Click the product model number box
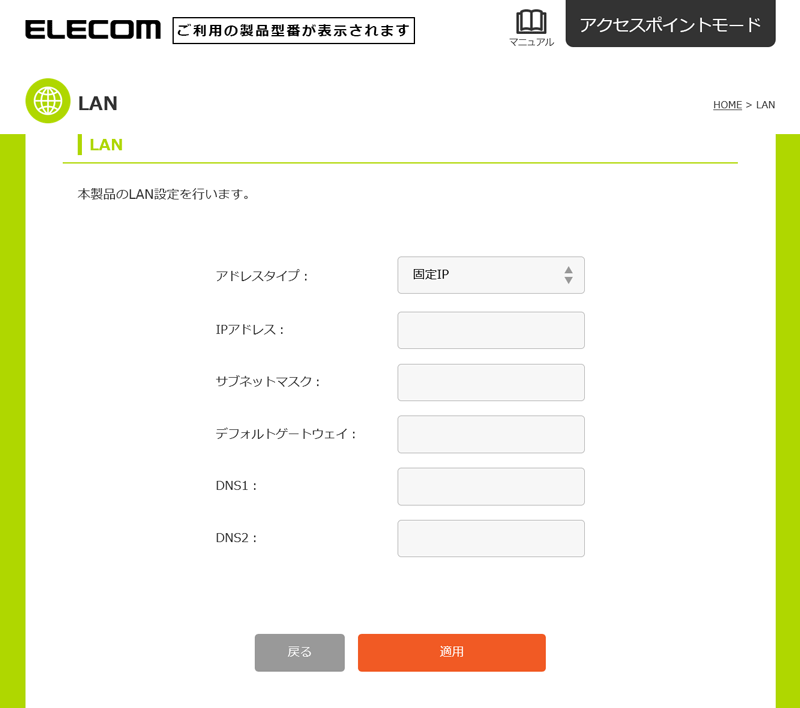The image size is (800, 708). pos(293,31)
